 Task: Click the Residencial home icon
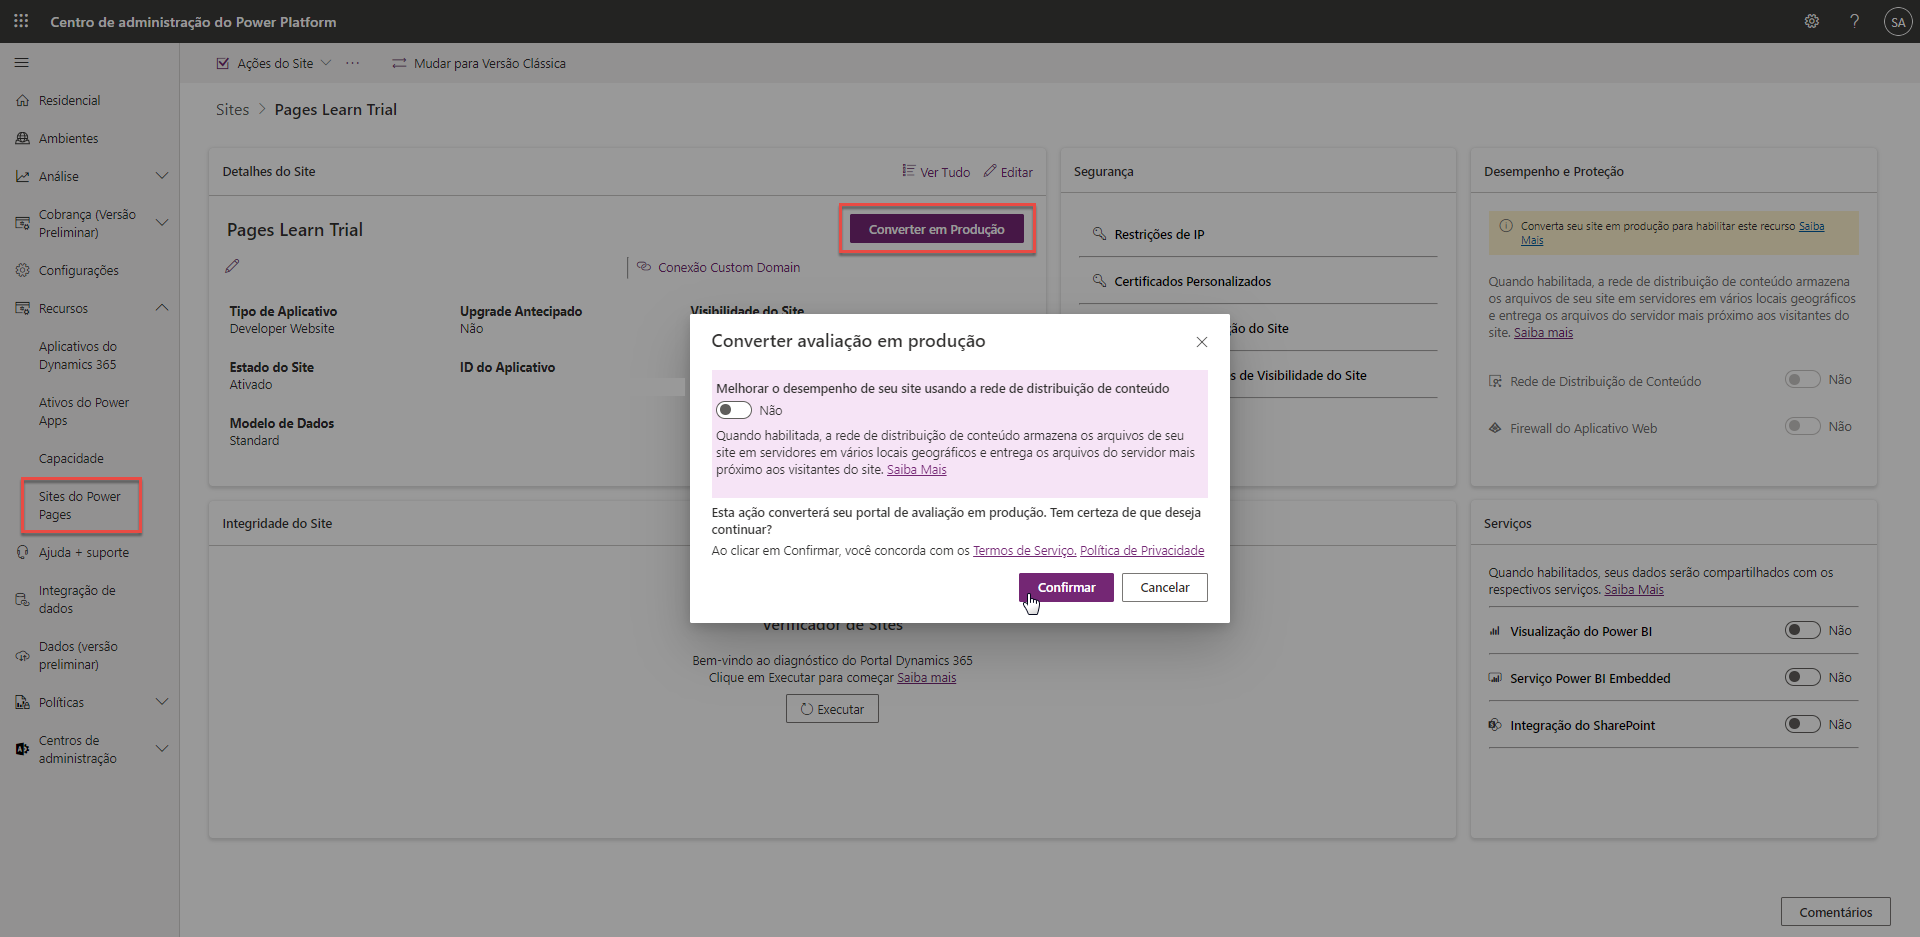click(23, 100)
